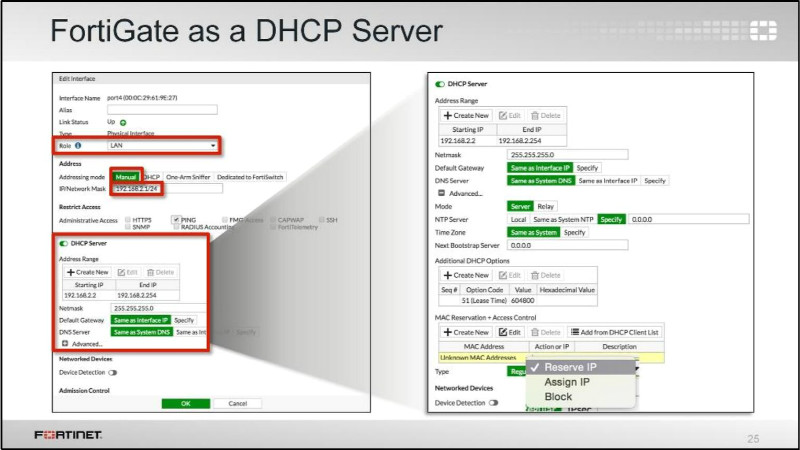The height and width of the screenshot is (450, 800).
Task: Click the IP/Network Mask field
Action: click(x=167, y=189)
